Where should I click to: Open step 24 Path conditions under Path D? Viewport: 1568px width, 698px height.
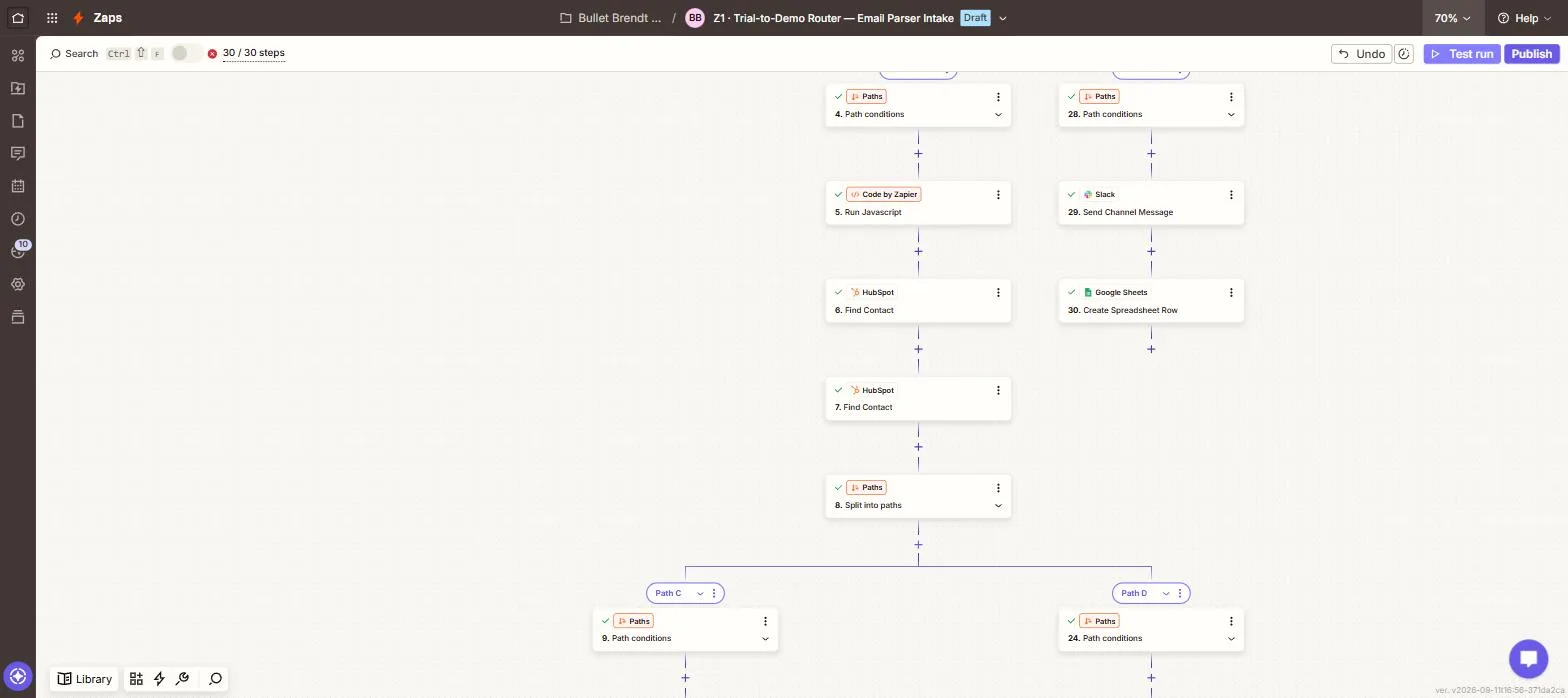click(1151, 630)
